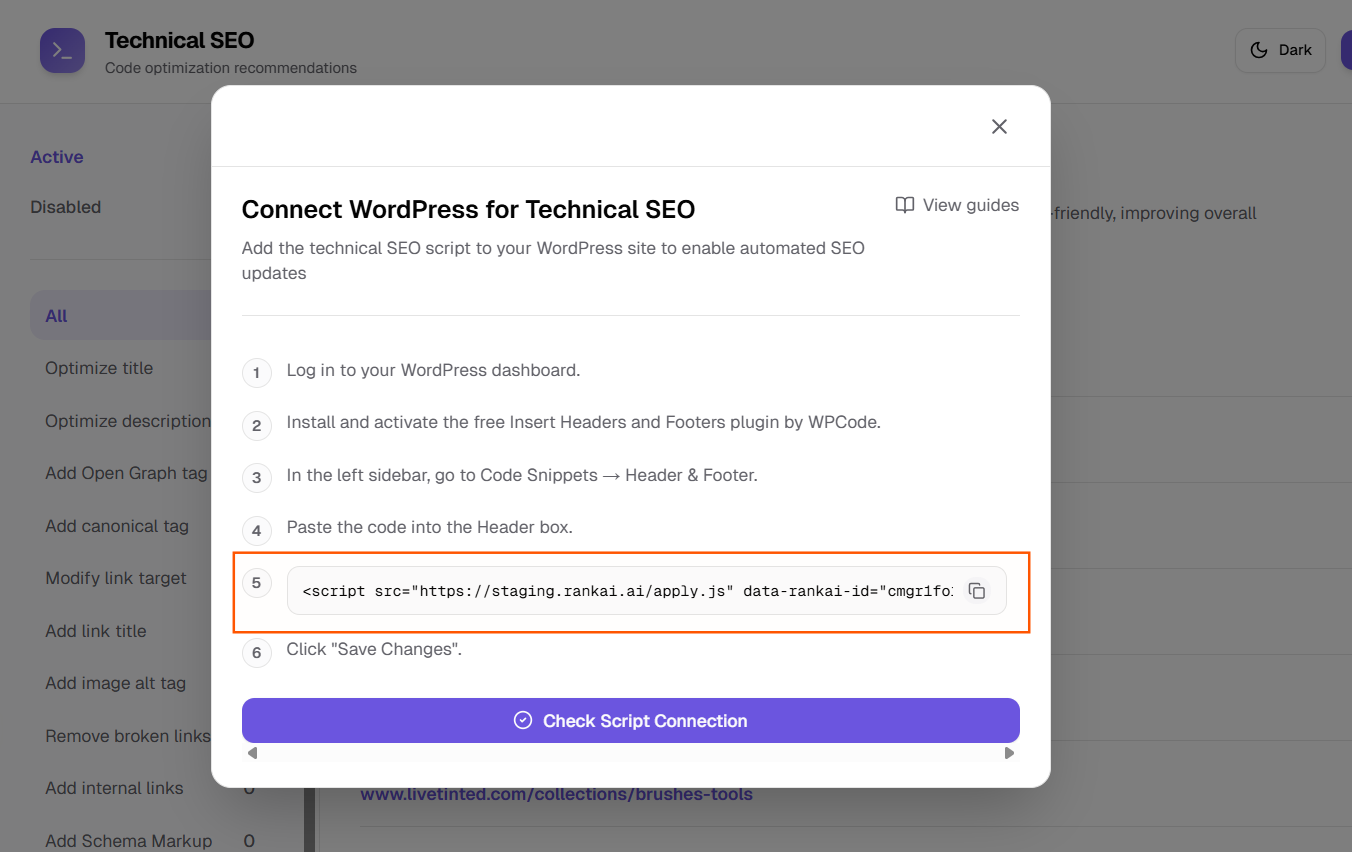
Task: Open Add Open Graph tag category
Action: [x=126, y=473]
